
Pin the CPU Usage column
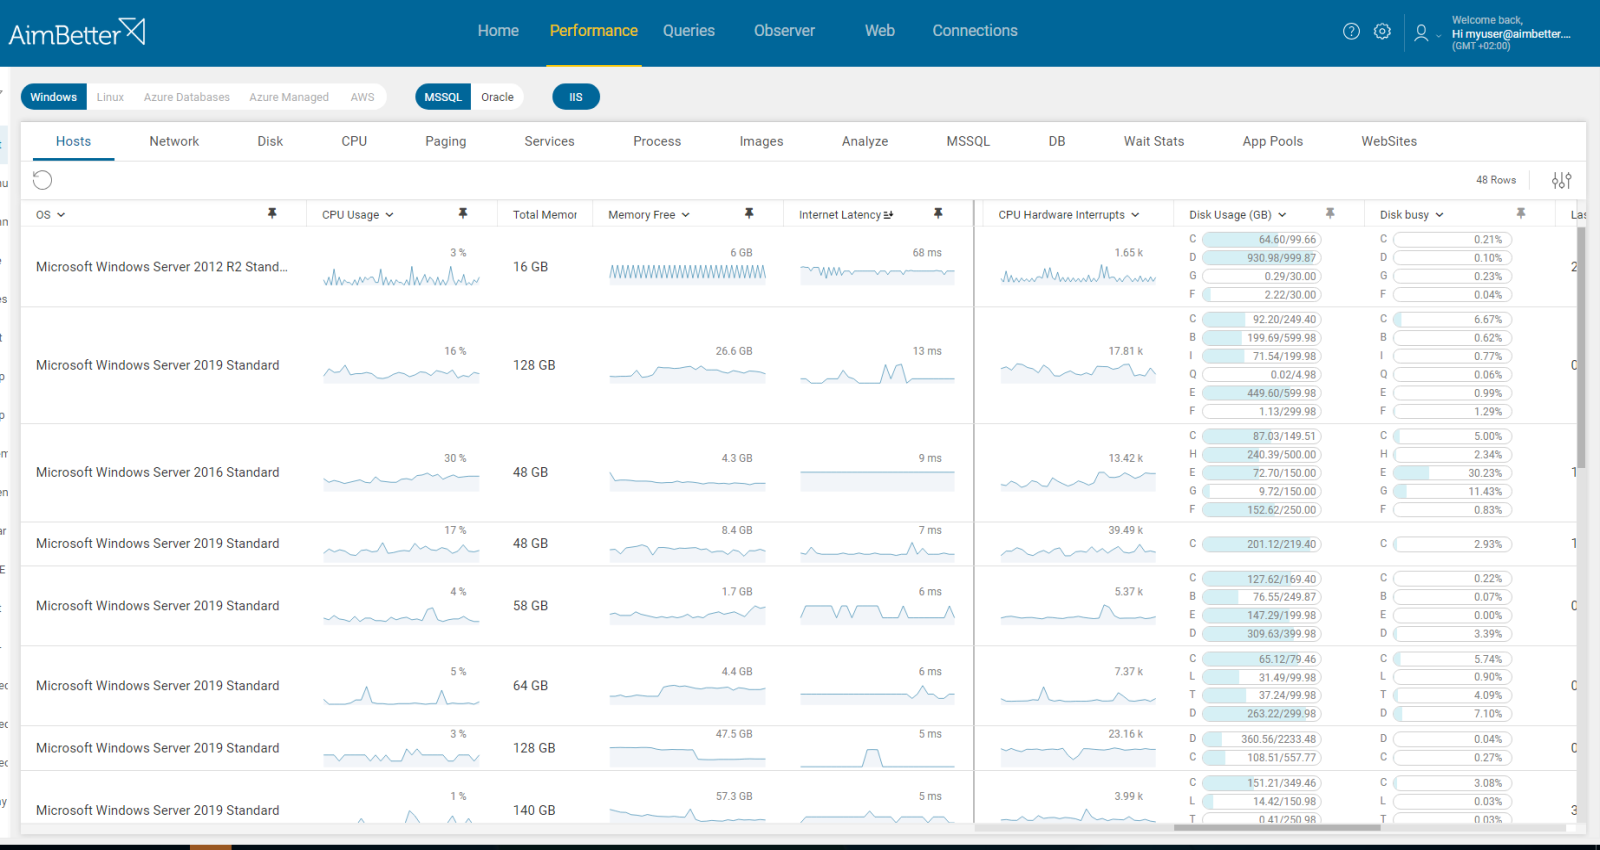463,213
